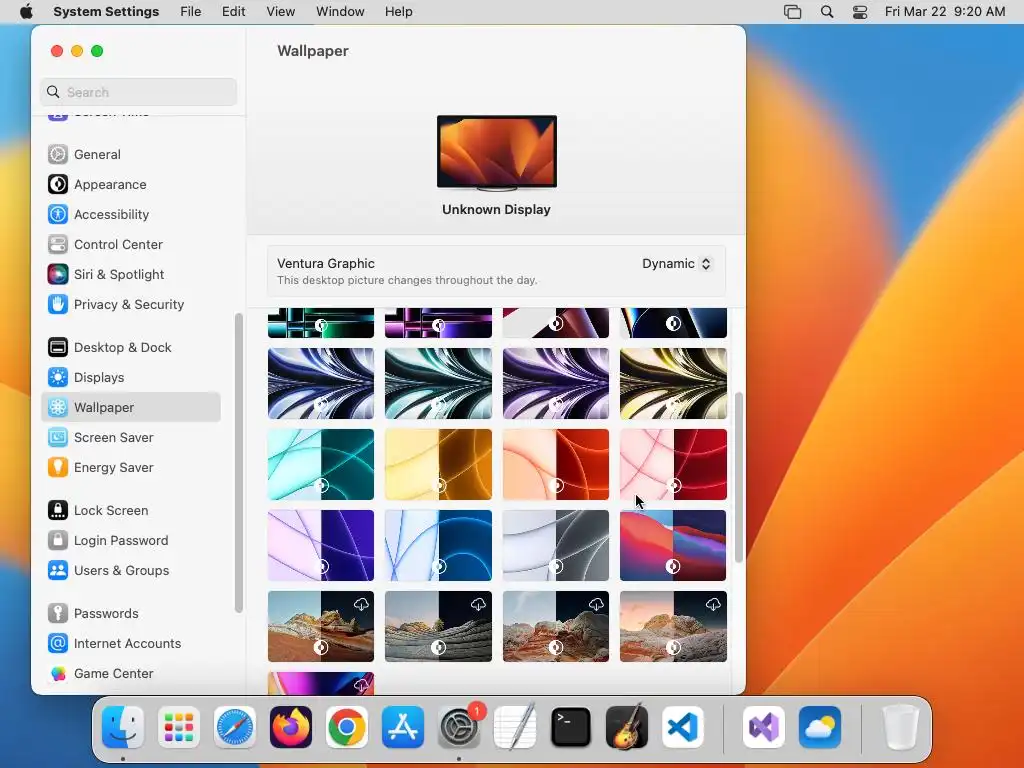Open Control Center in menu bar
Image resolution: width=1024 pixels, height=768 pixels.
[860, 12]
